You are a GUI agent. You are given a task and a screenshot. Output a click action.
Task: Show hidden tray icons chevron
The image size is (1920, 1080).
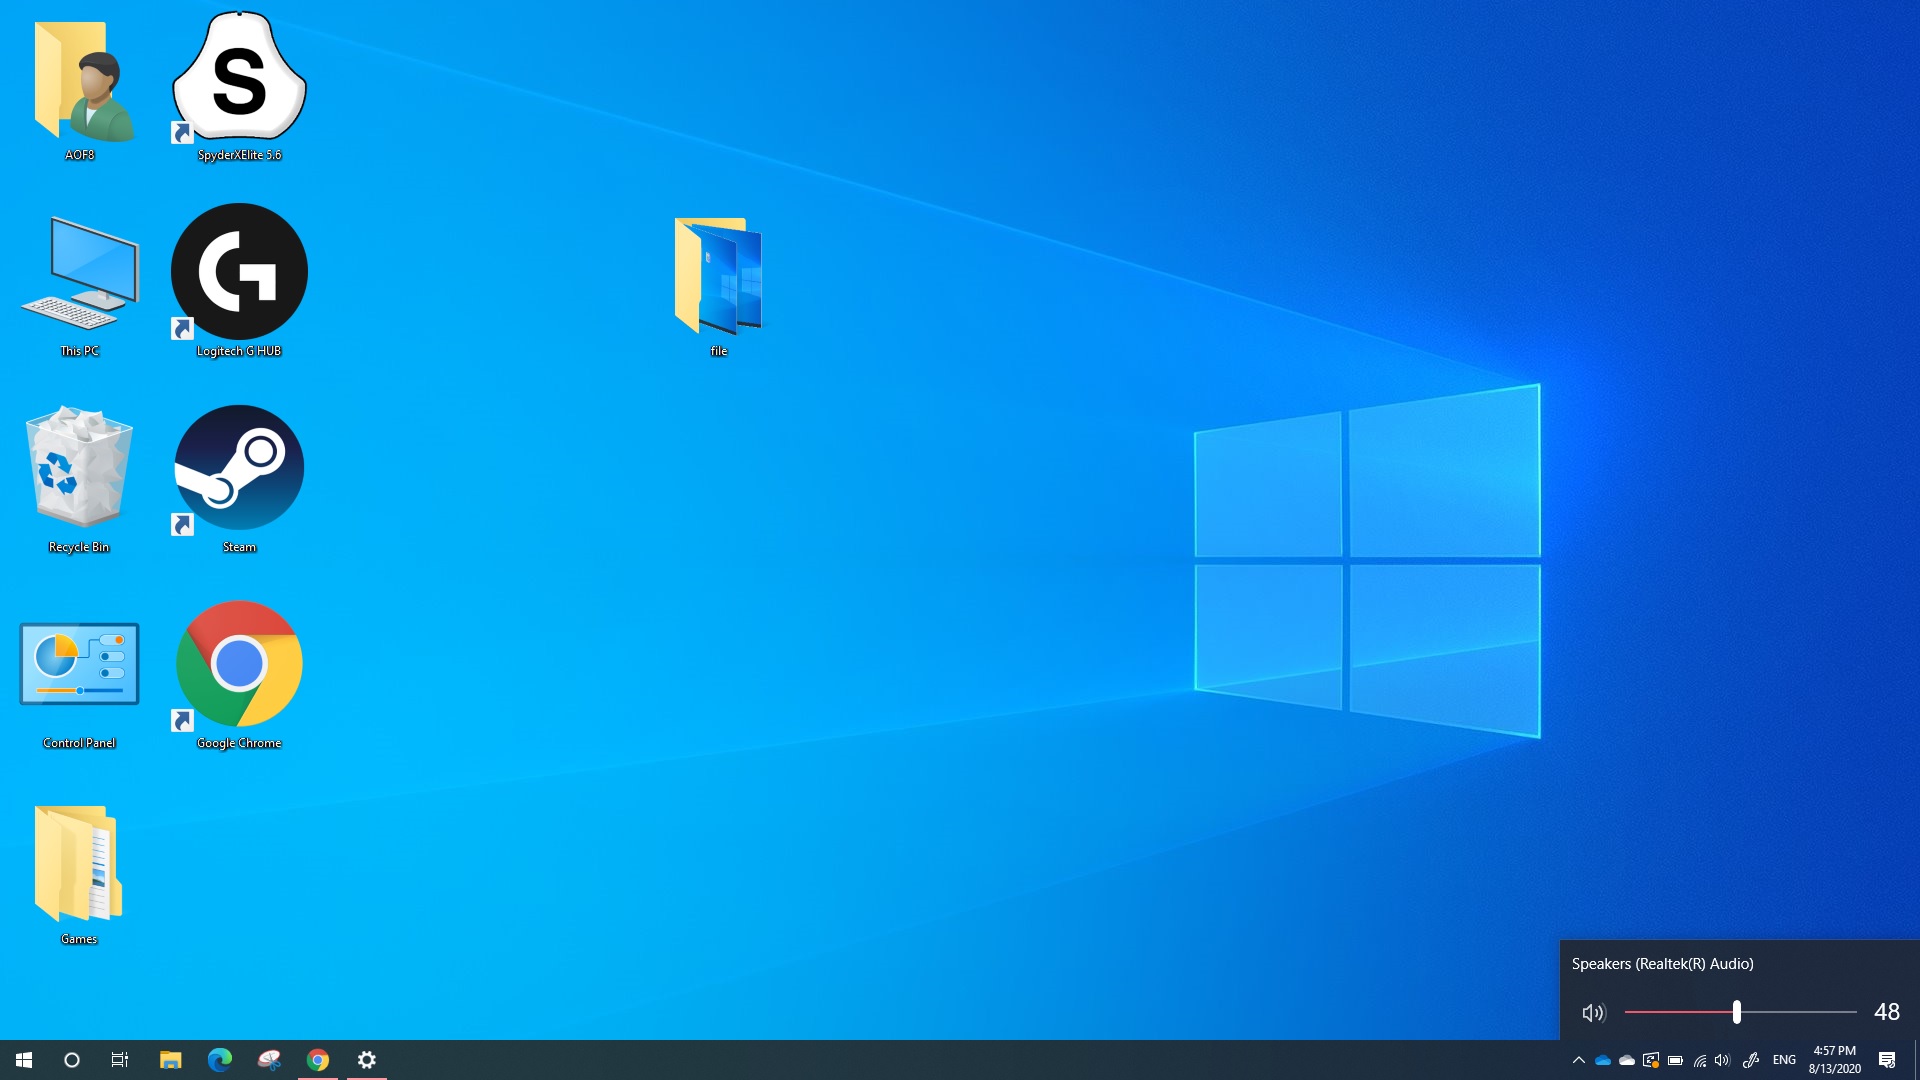(1578, 1060)
